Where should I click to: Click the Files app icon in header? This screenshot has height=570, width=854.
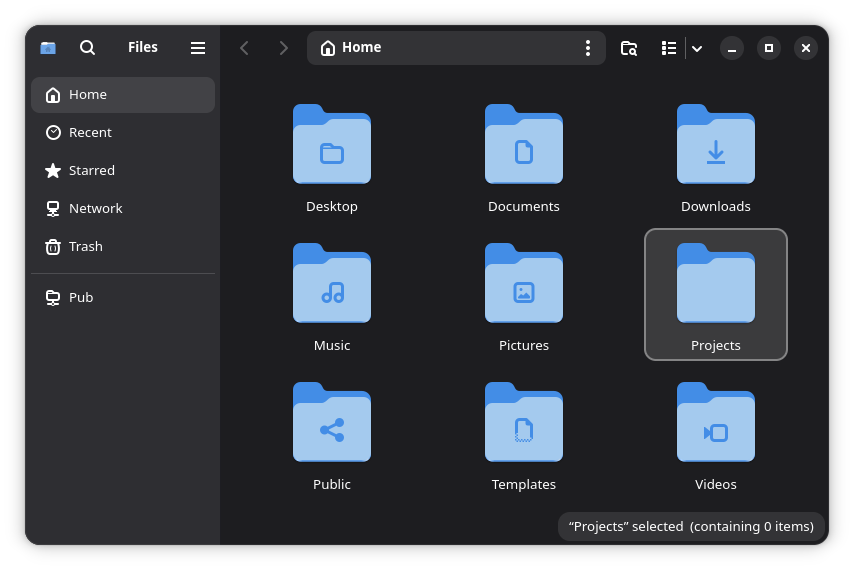pyautogui.click(x=48, y=48)
